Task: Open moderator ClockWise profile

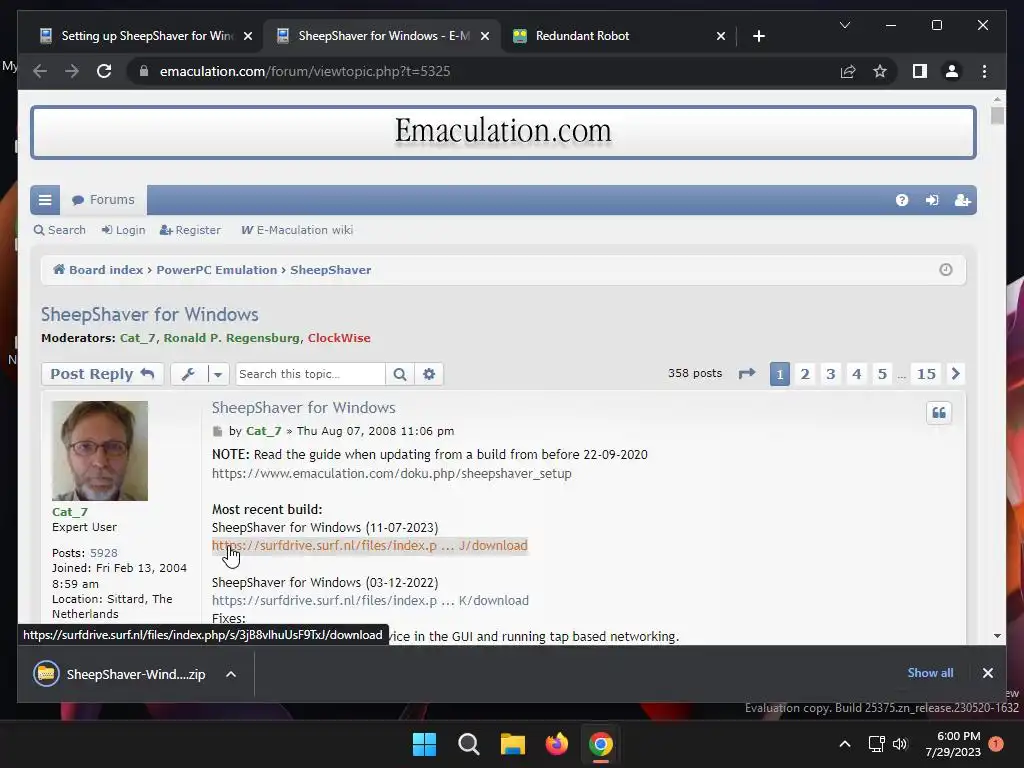Action: (x=339, y=338)
